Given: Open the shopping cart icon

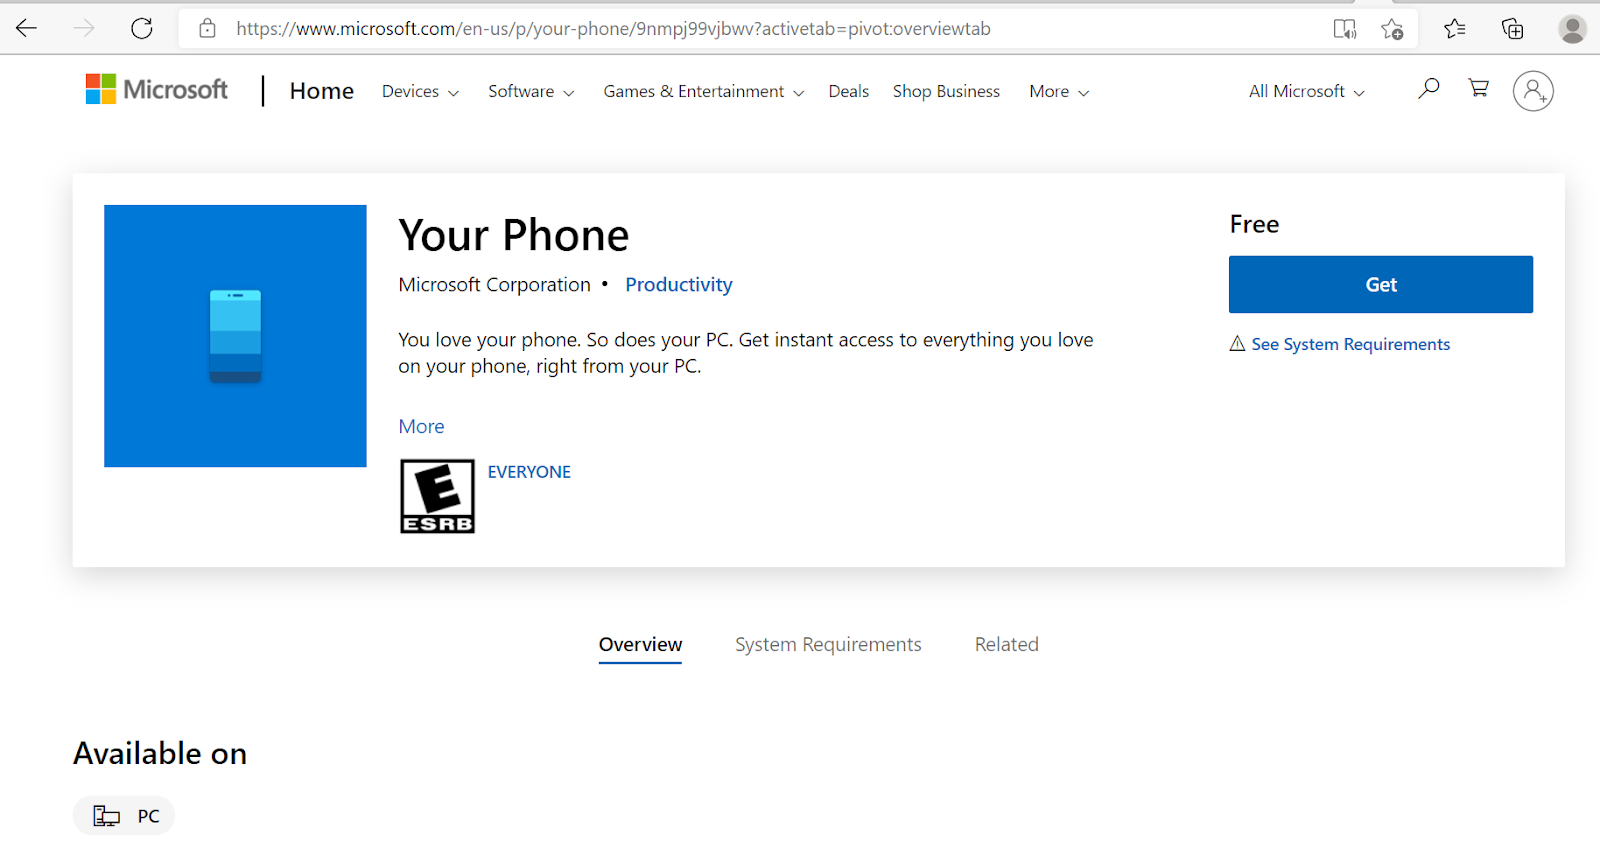Looking at the screenshot, I should click(1479, 88).
